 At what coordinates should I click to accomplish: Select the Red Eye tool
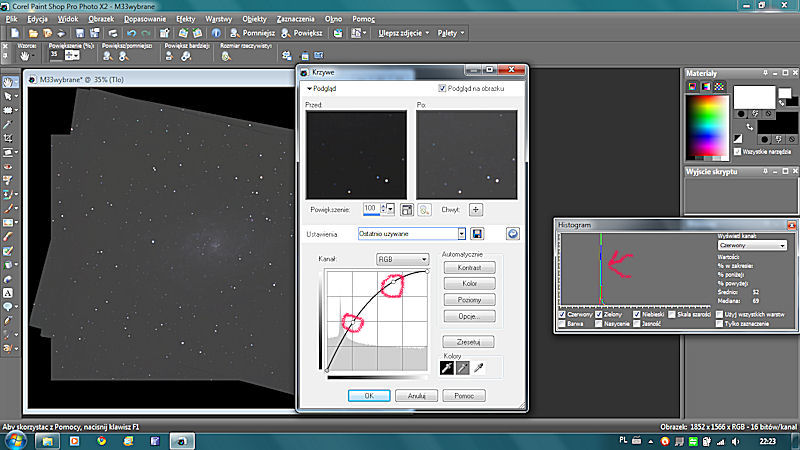click(x=8, y=166)
